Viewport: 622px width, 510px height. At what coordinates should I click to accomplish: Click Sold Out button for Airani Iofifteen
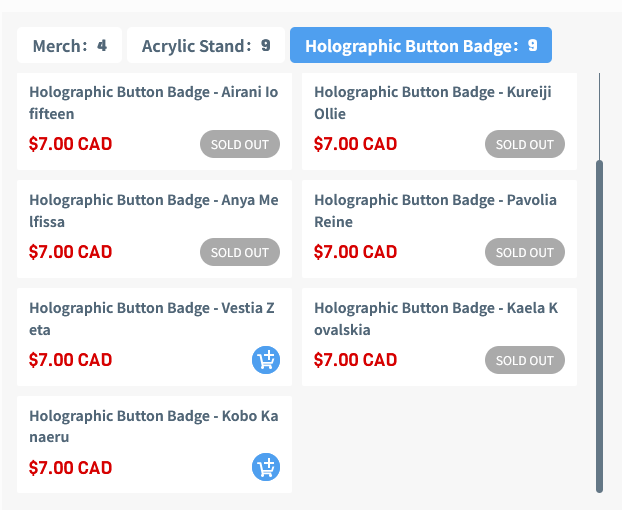[x=240, y=144]
